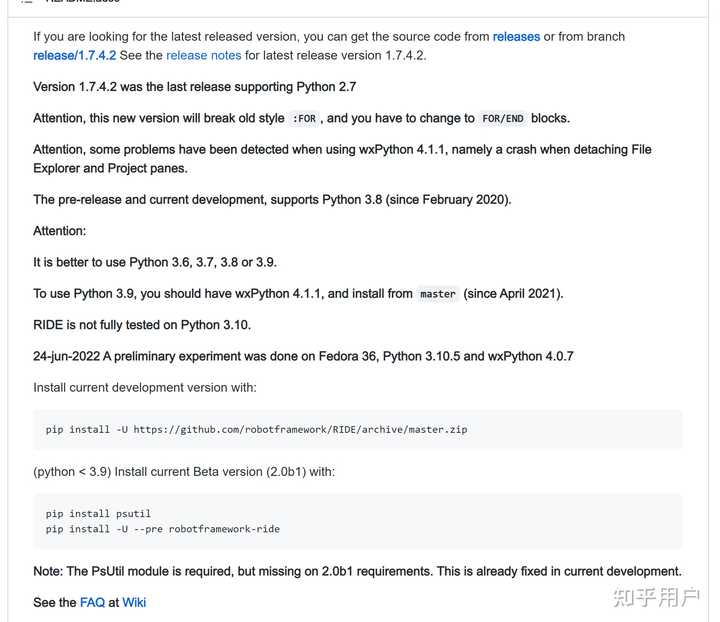The width and height of the screenshot is (720, 622).
Task: Go to the Wiki link
Action: pyautogui.click(x=134, y=603)
